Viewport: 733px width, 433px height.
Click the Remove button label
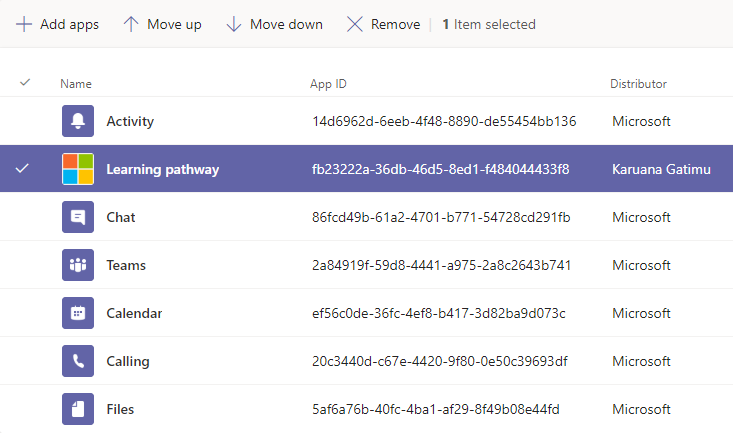coord(395,24)
